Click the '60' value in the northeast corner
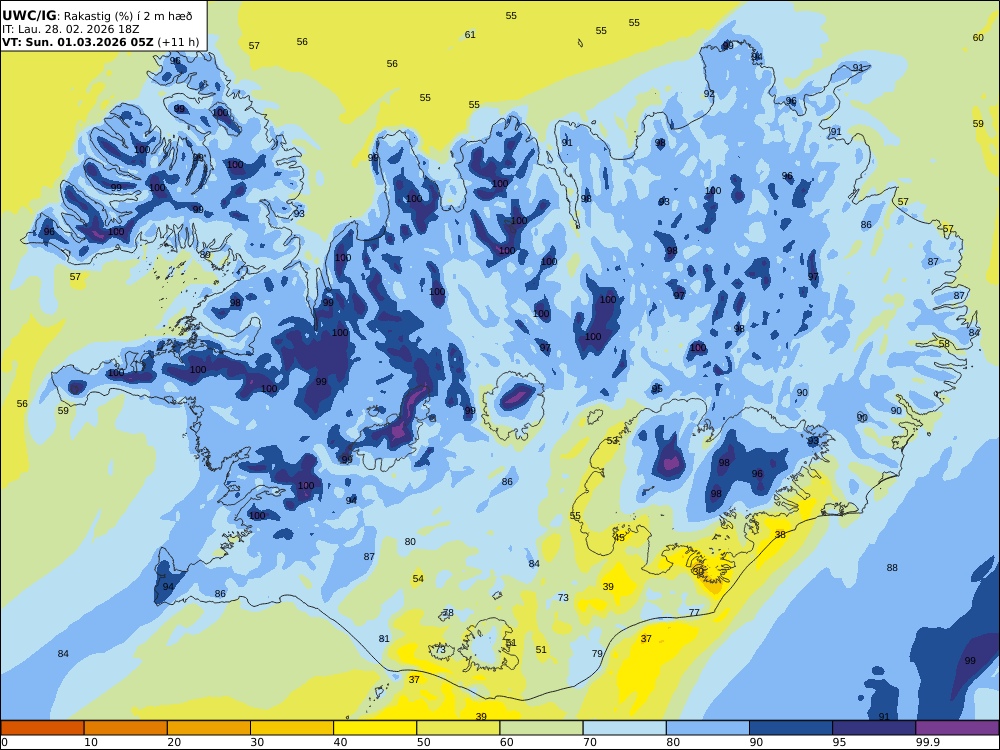1000x750 pixels. pyautogui.click(x=978, y=38)
